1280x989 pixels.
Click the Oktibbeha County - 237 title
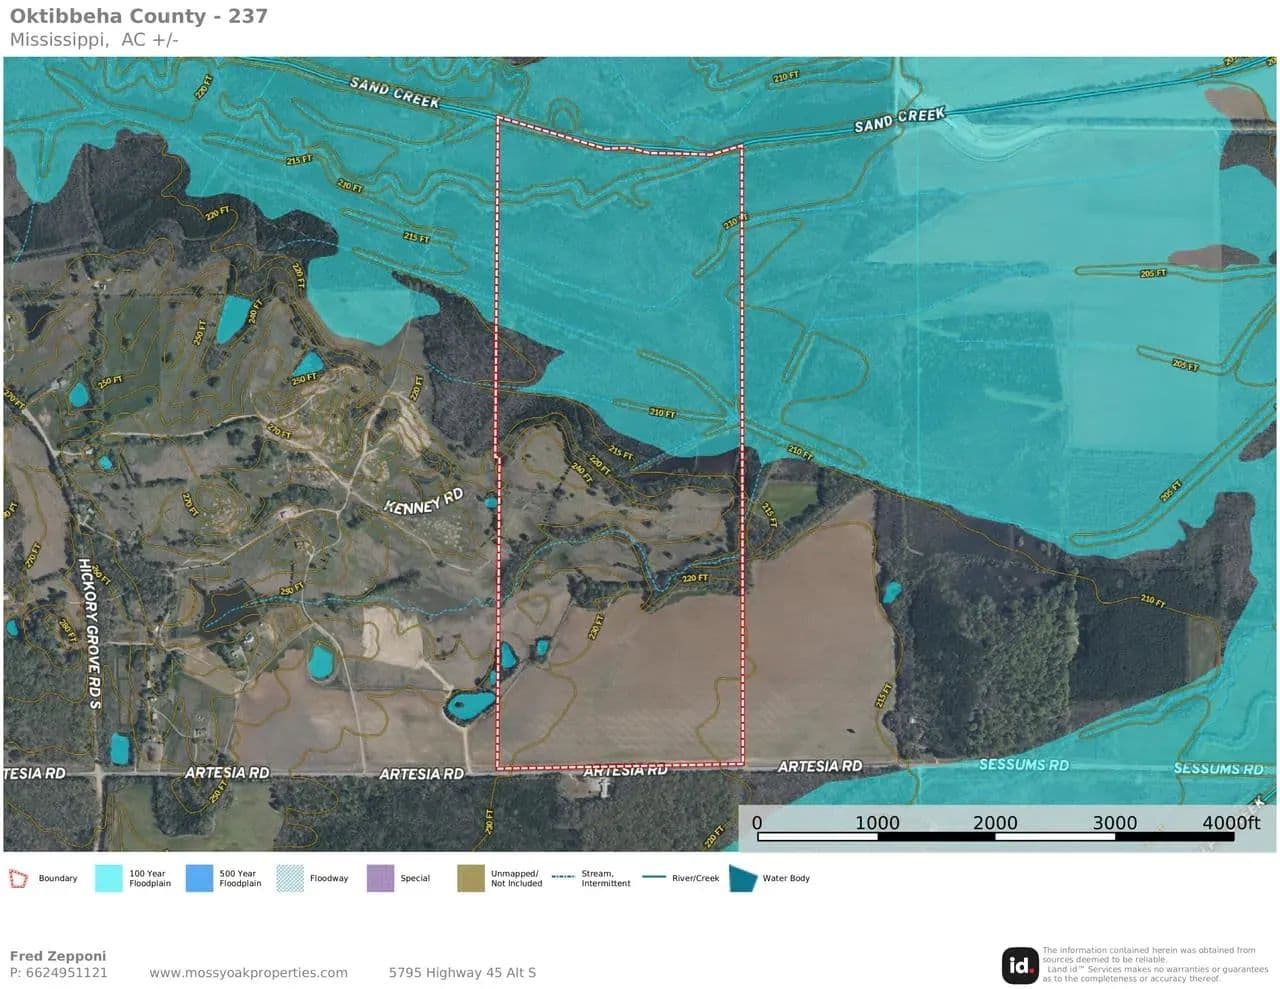[138, 16]
